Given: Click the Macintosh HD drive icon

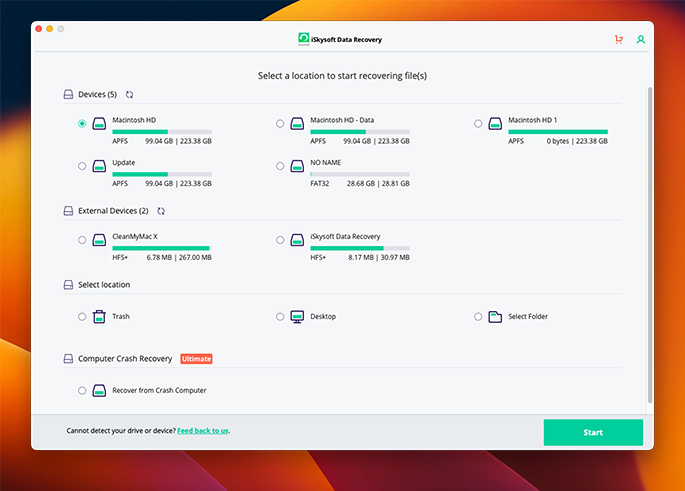Looking at the screenshot, I should (99, 124).
